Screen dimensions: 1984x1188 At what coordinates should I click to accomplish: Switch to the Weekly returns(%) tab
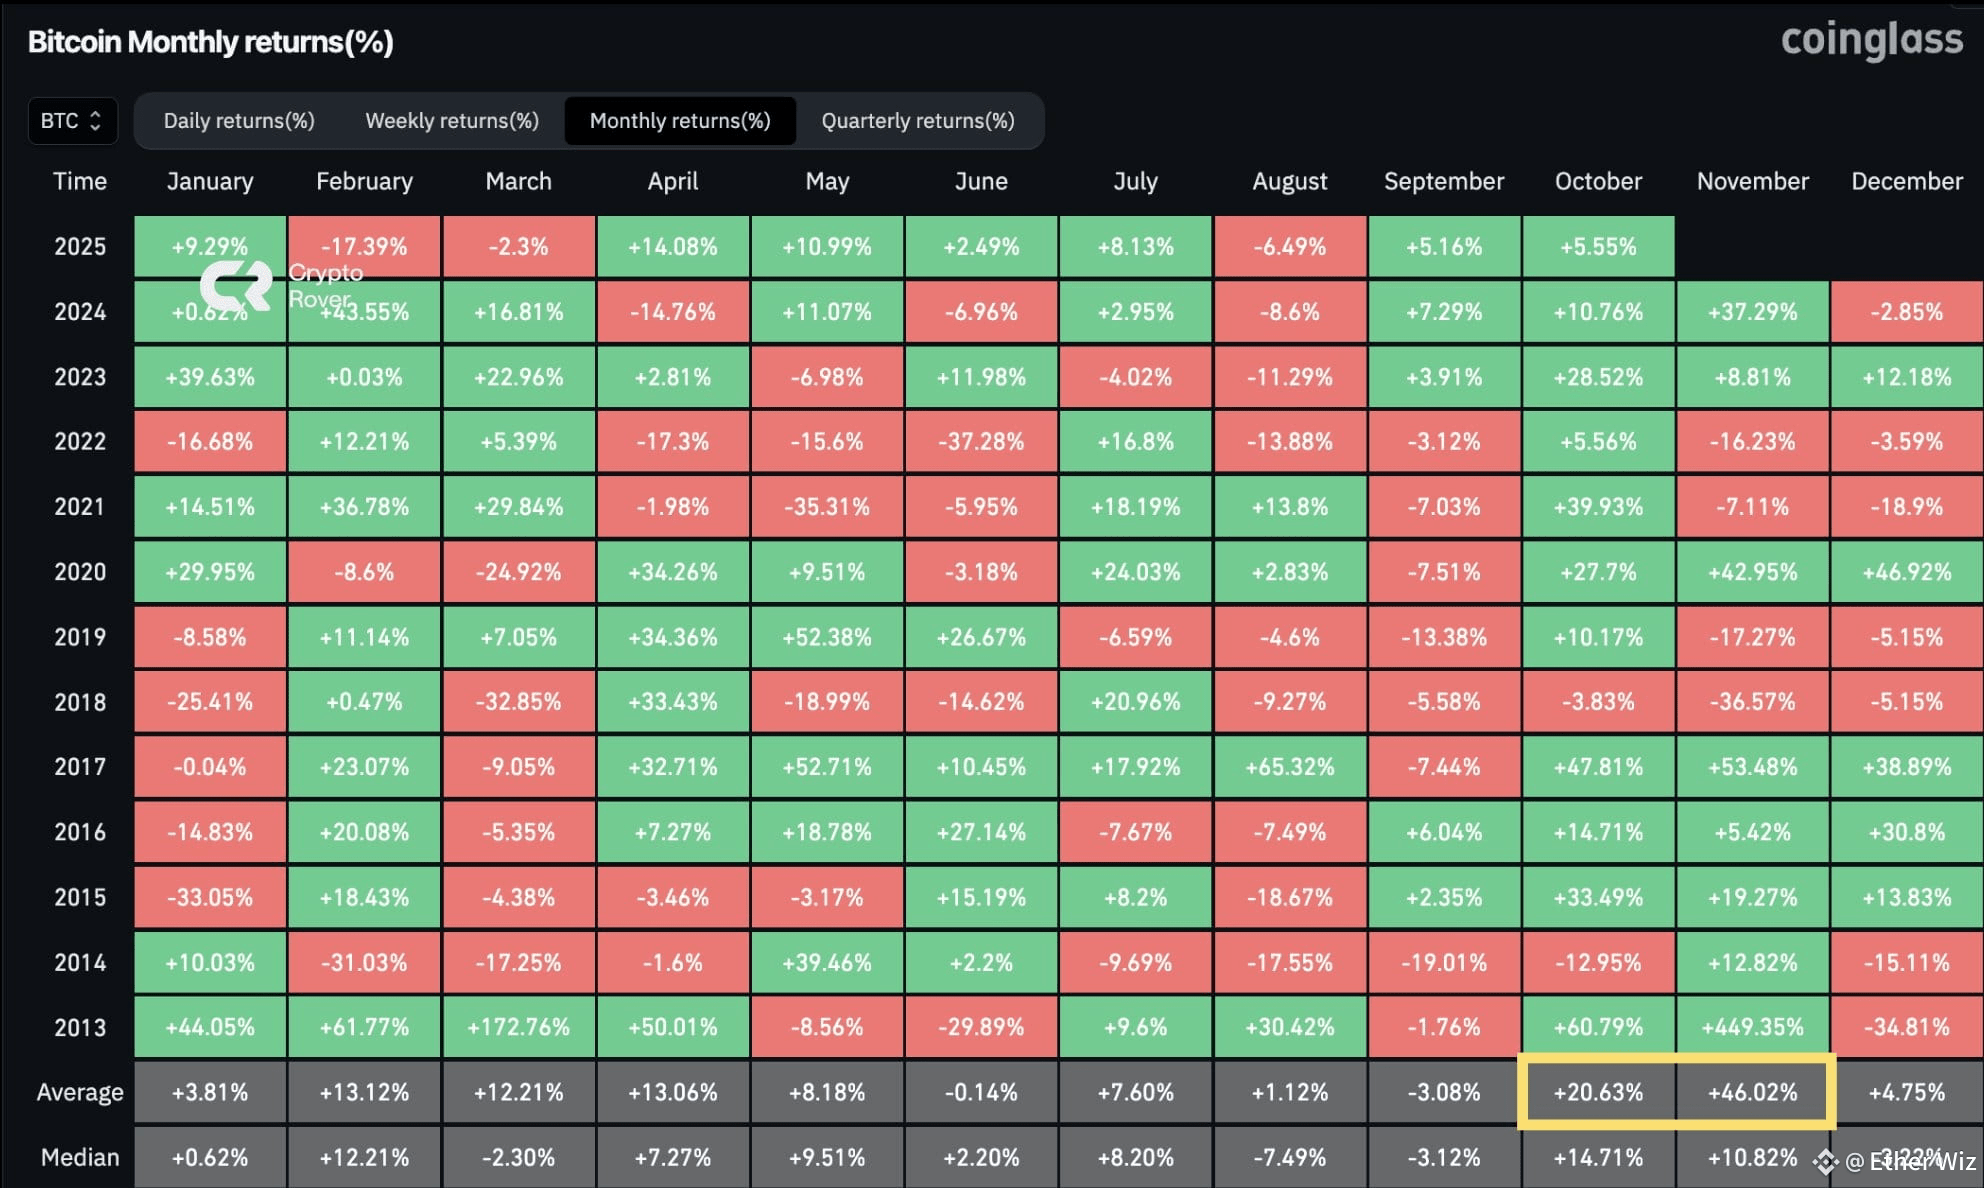452,120
